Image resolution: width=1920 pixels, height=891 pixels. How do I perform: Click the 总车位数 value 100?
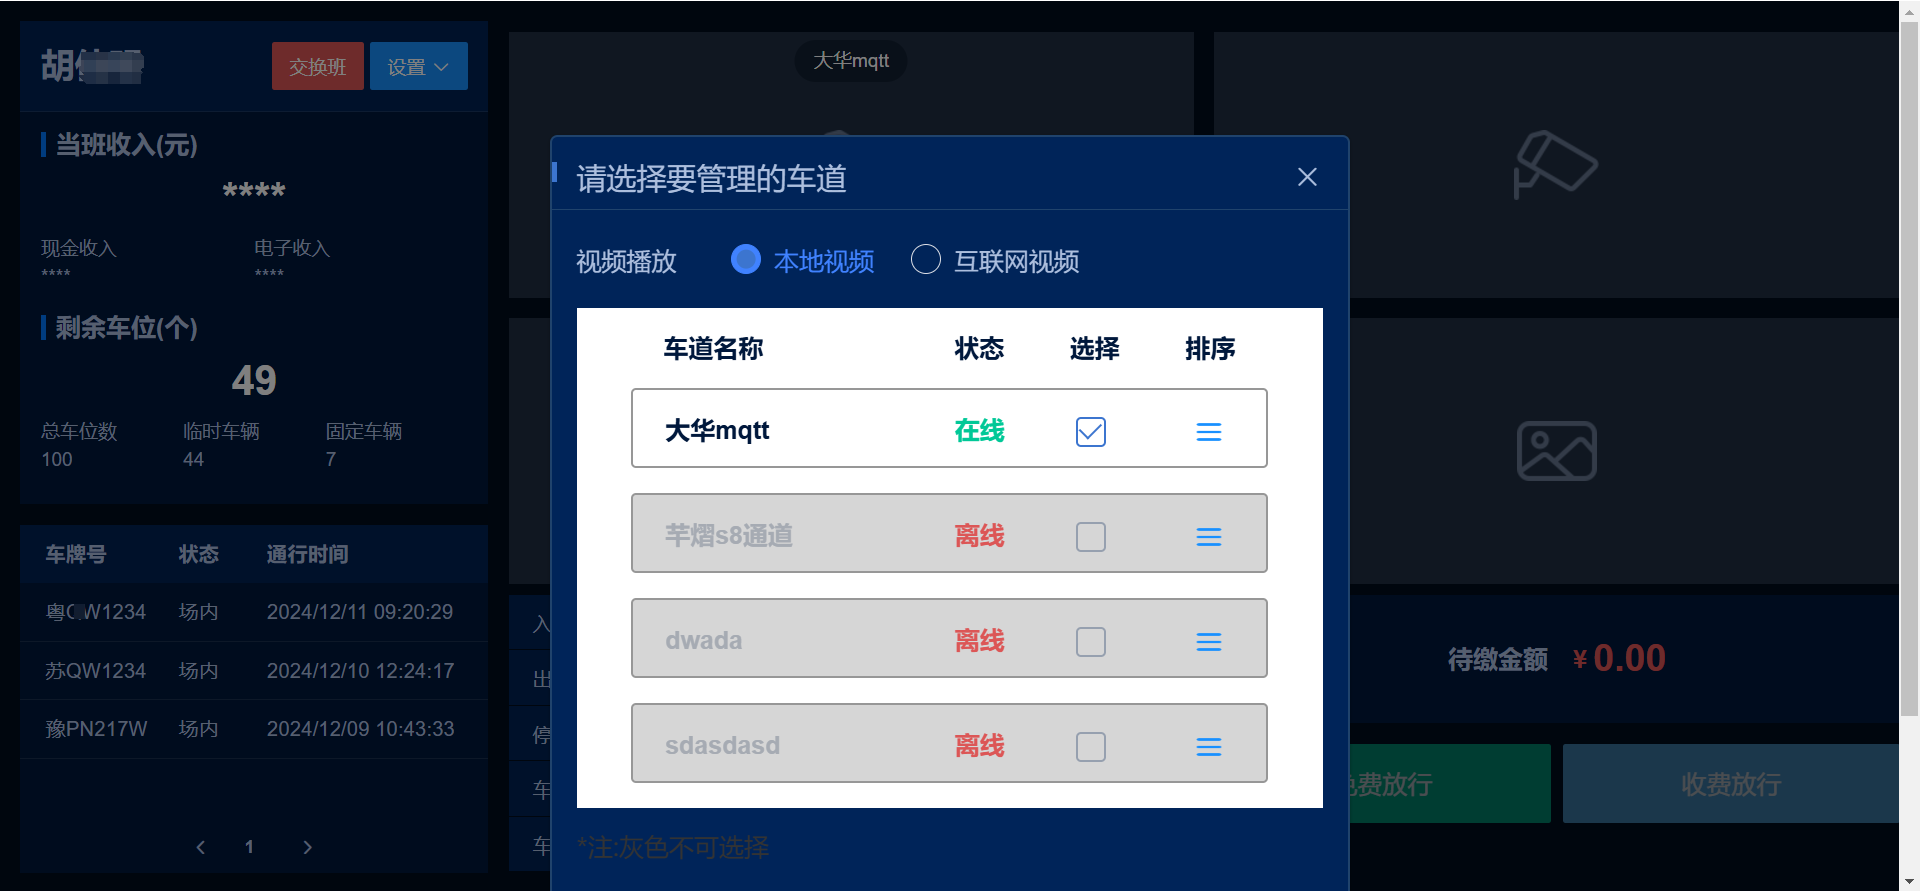57,459
